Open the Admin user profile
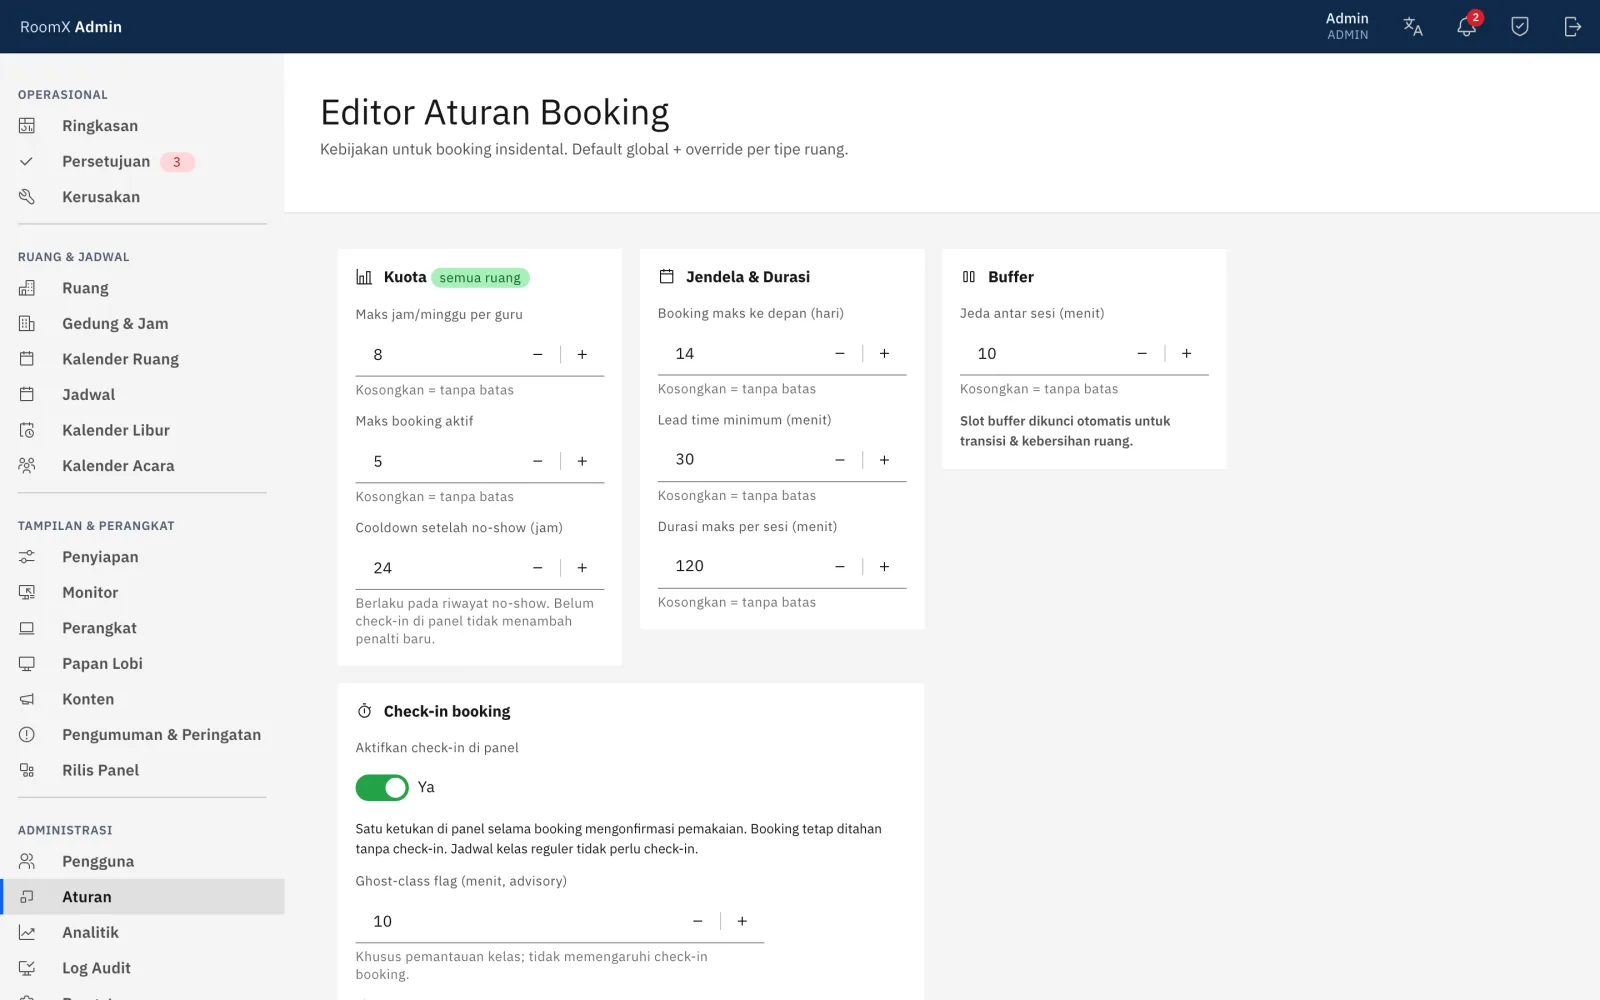Image resolution: width=1600 pixels, height=1000 pixels. tap(1347, 27)
